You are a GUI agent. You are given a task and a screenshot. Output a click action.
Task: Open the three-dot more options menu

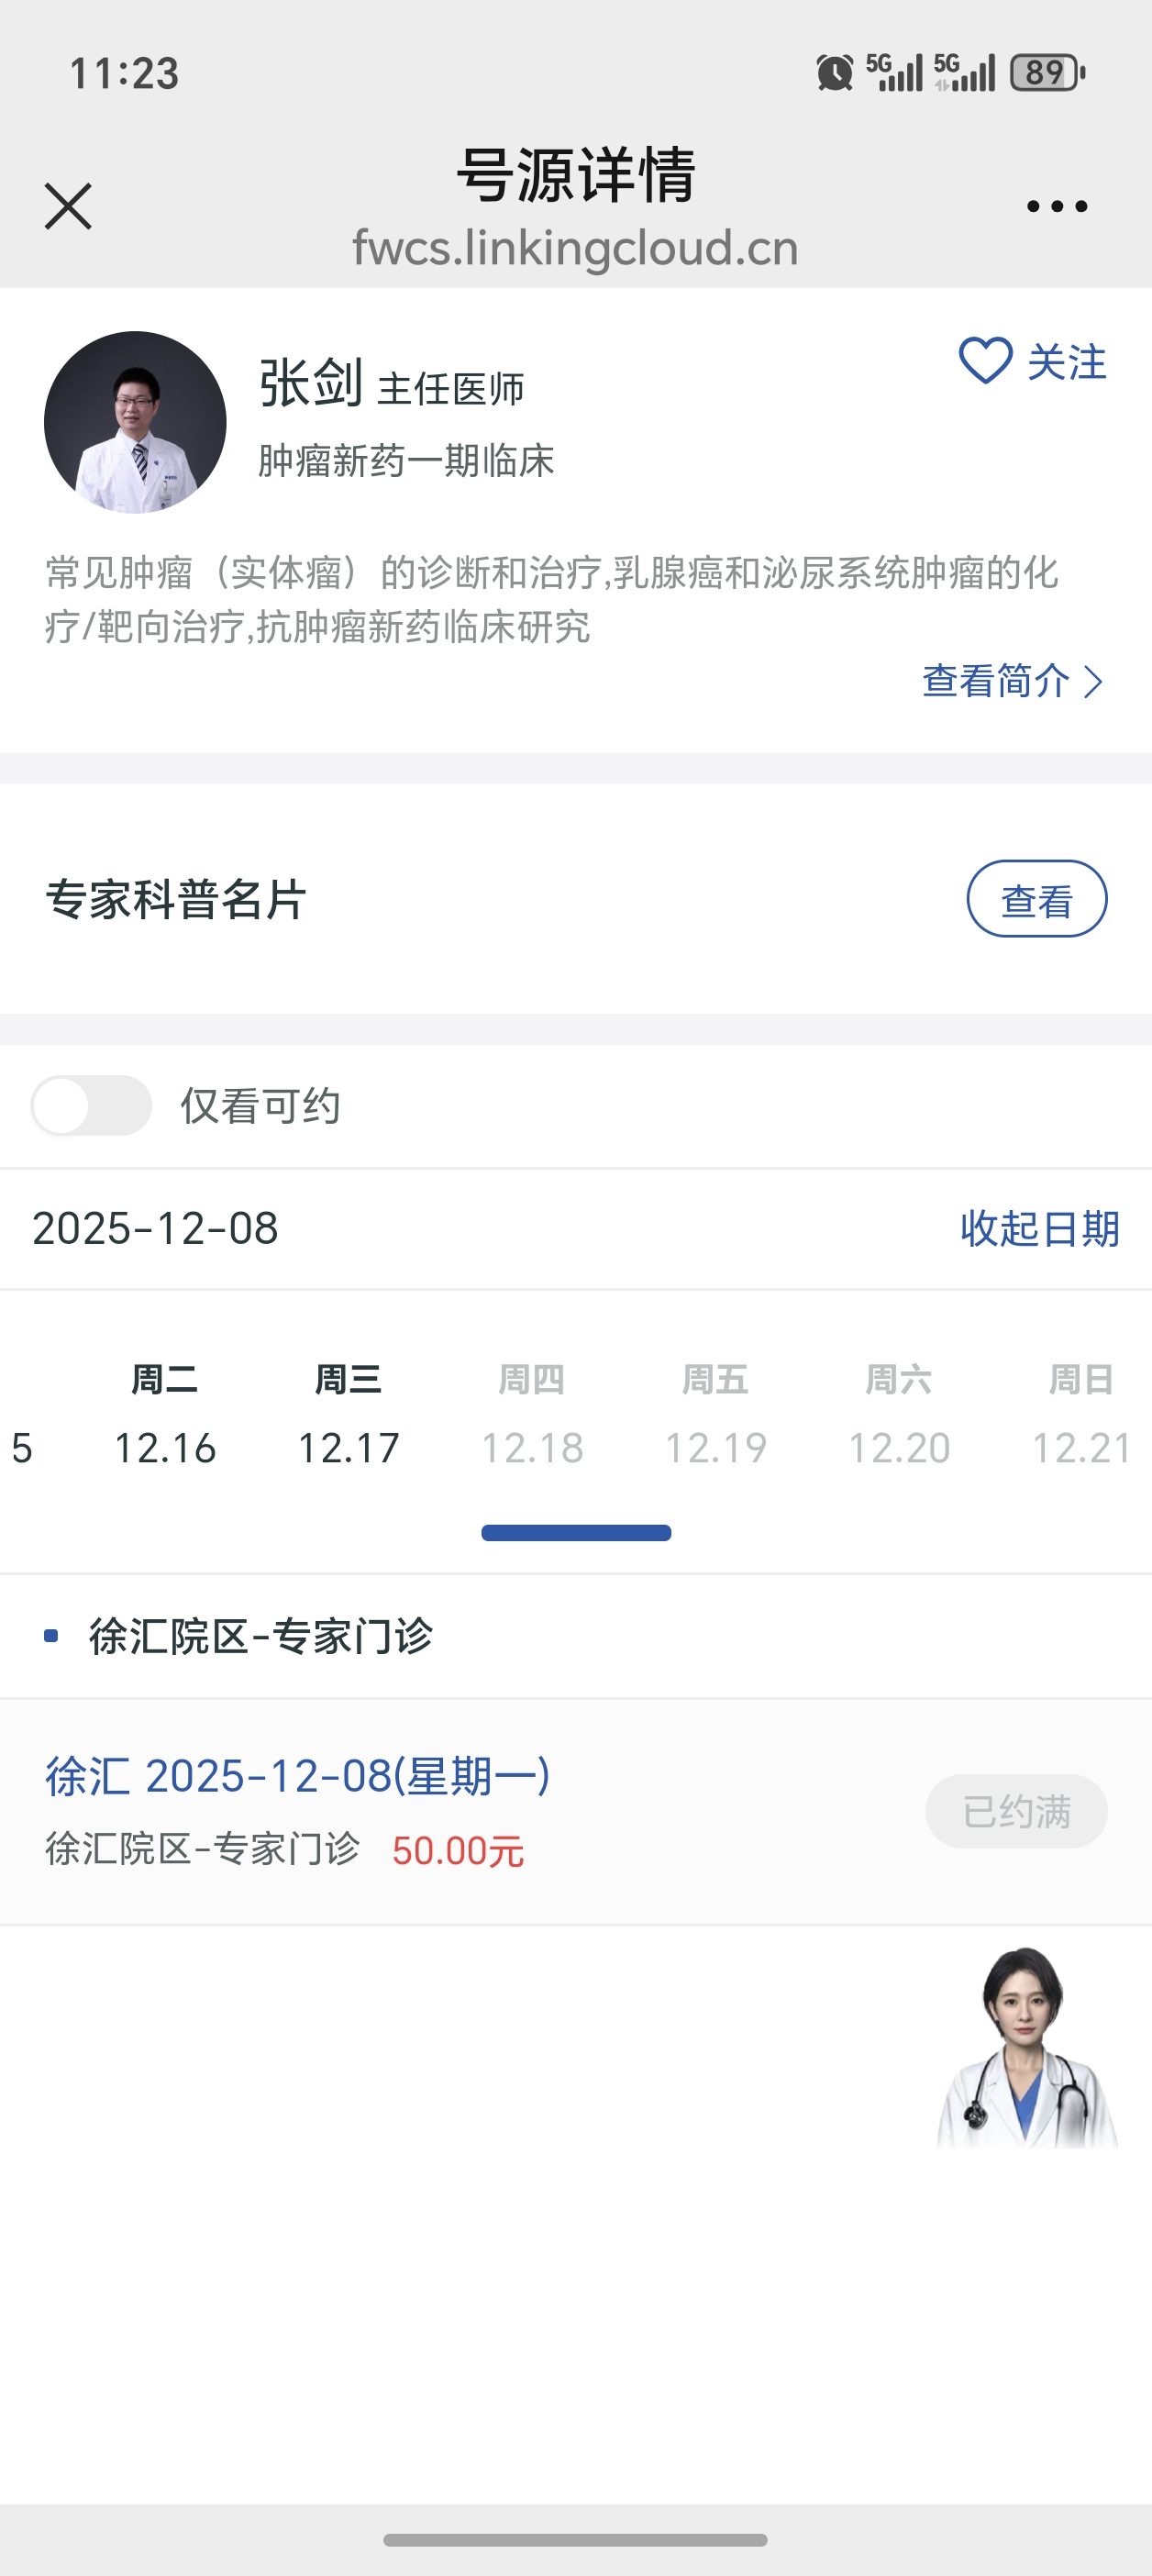click(x=1056, y=206)
